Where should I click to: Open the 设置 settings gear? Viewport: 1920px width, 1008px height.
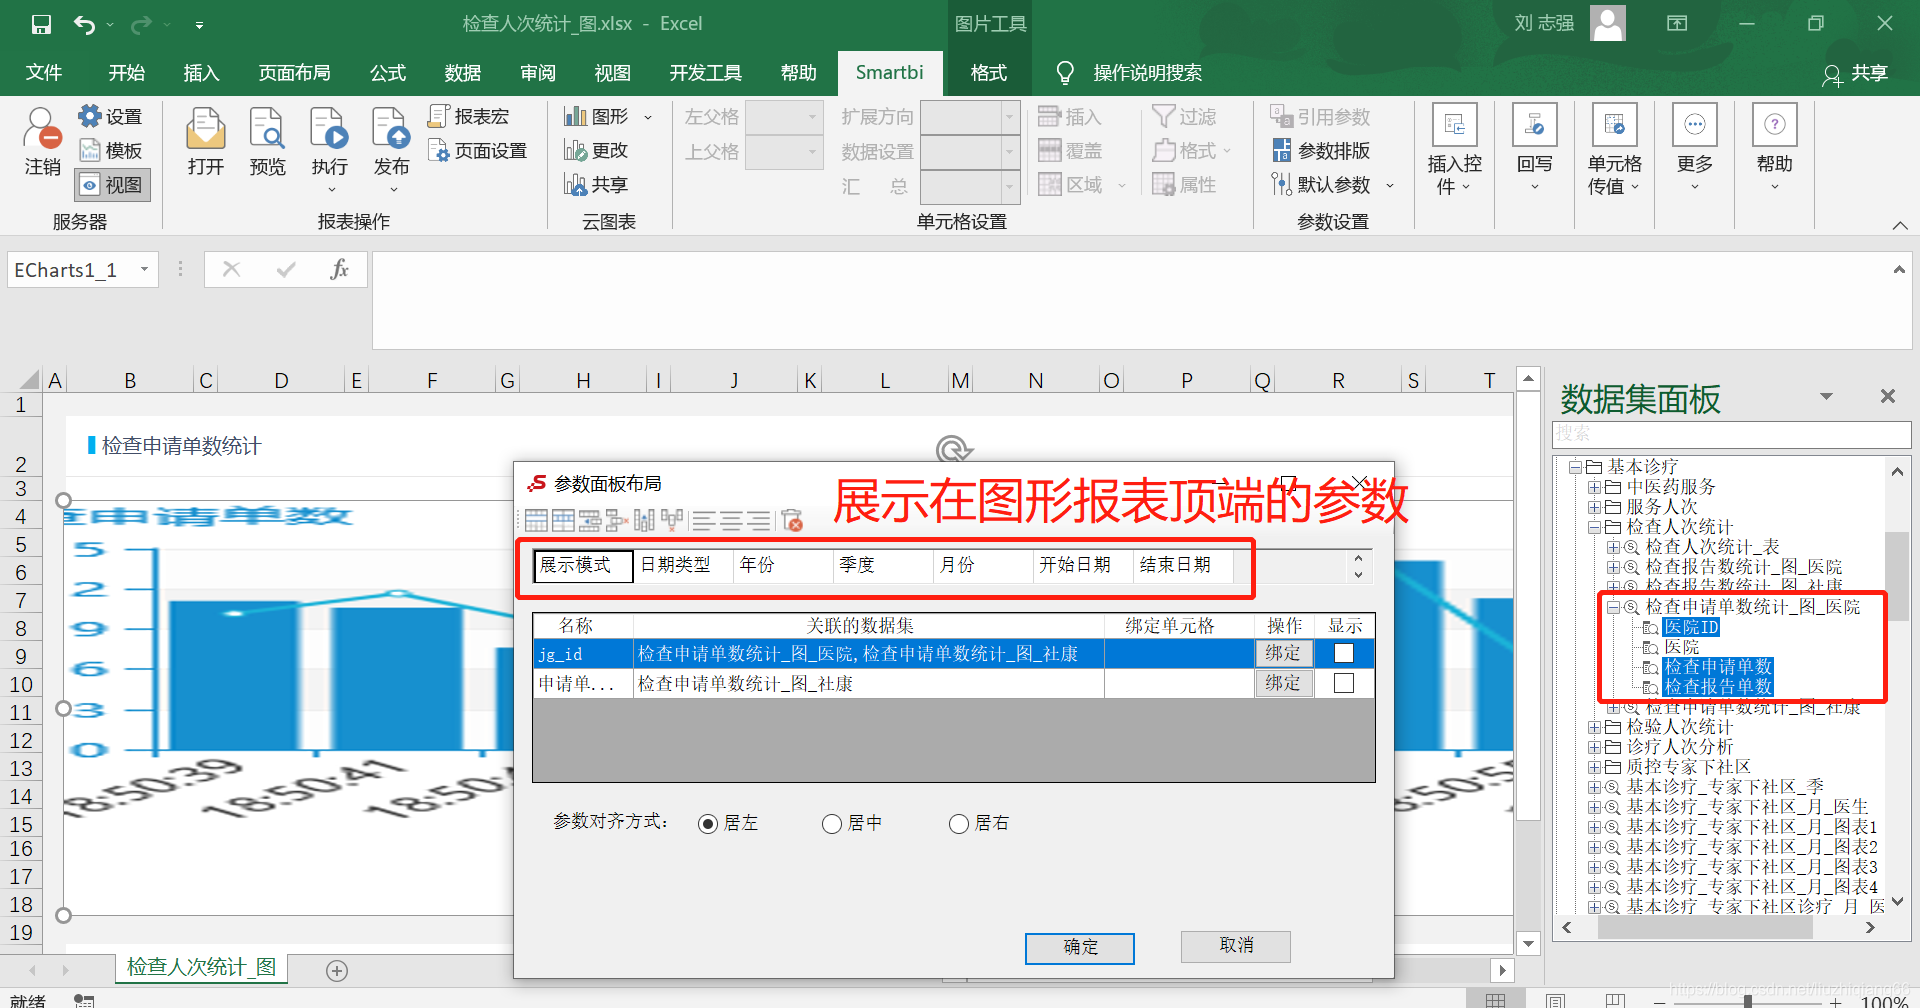point(90,116)
